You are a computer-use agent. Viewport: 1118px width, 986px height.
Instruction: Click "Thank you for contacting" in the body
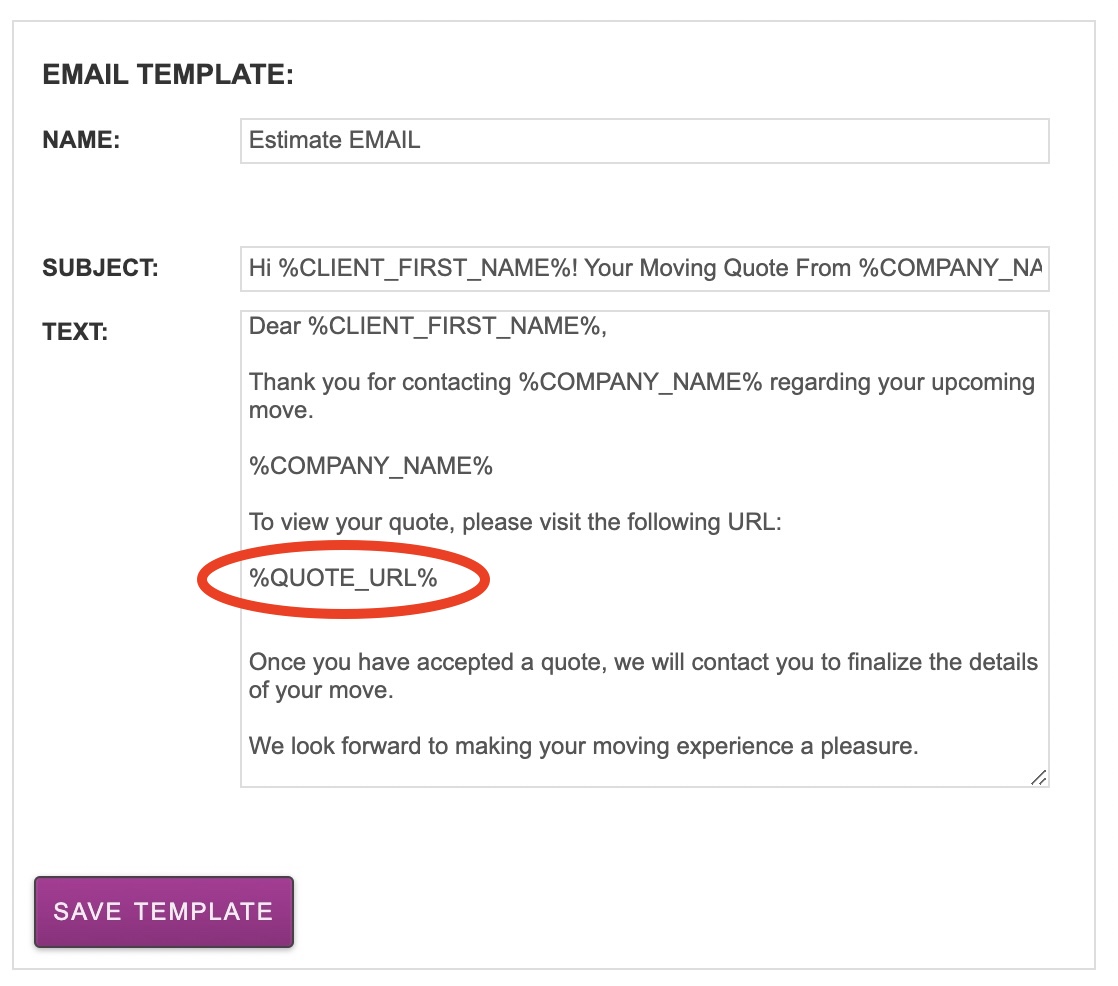(380, 383)
